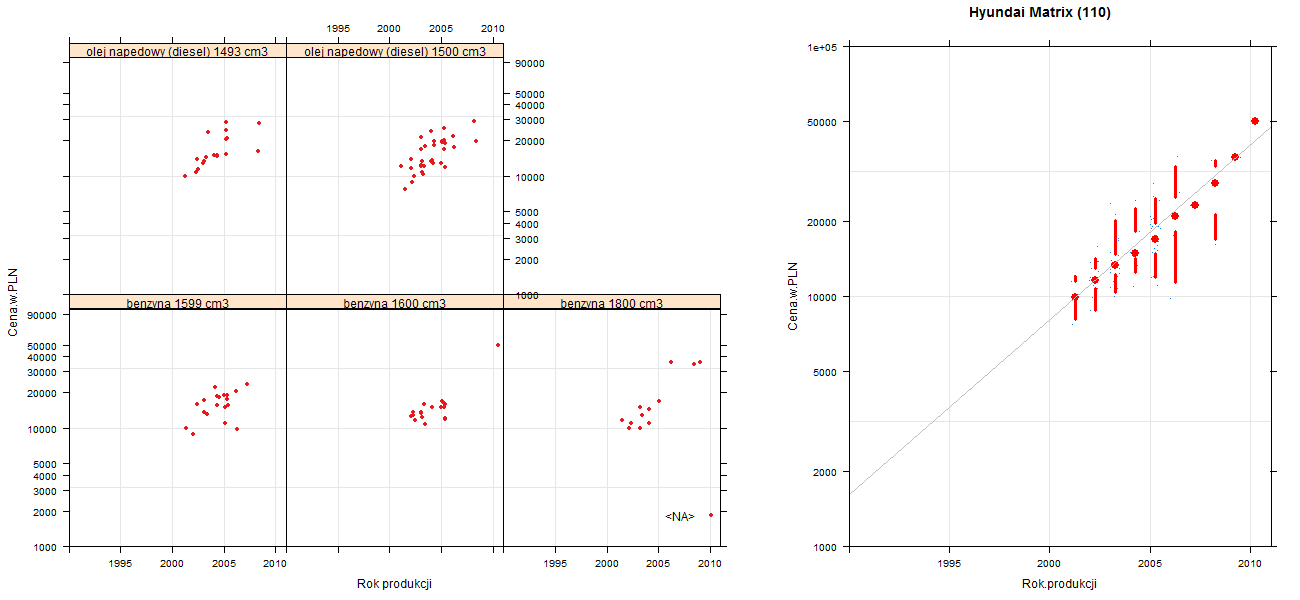Click the "2000" y-axis tick of the Hyundai Matrix plot
Screen dimensions: 1300x600
825,471
